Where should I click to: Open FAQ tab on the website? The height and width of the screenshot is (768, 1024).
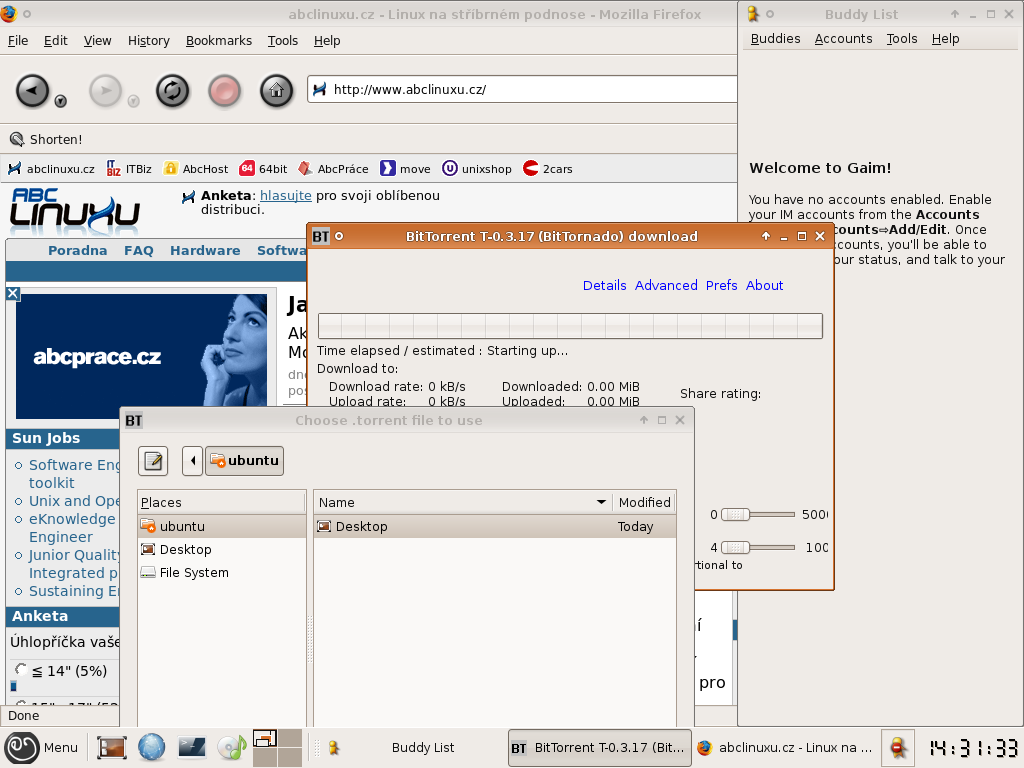[138, 250]
